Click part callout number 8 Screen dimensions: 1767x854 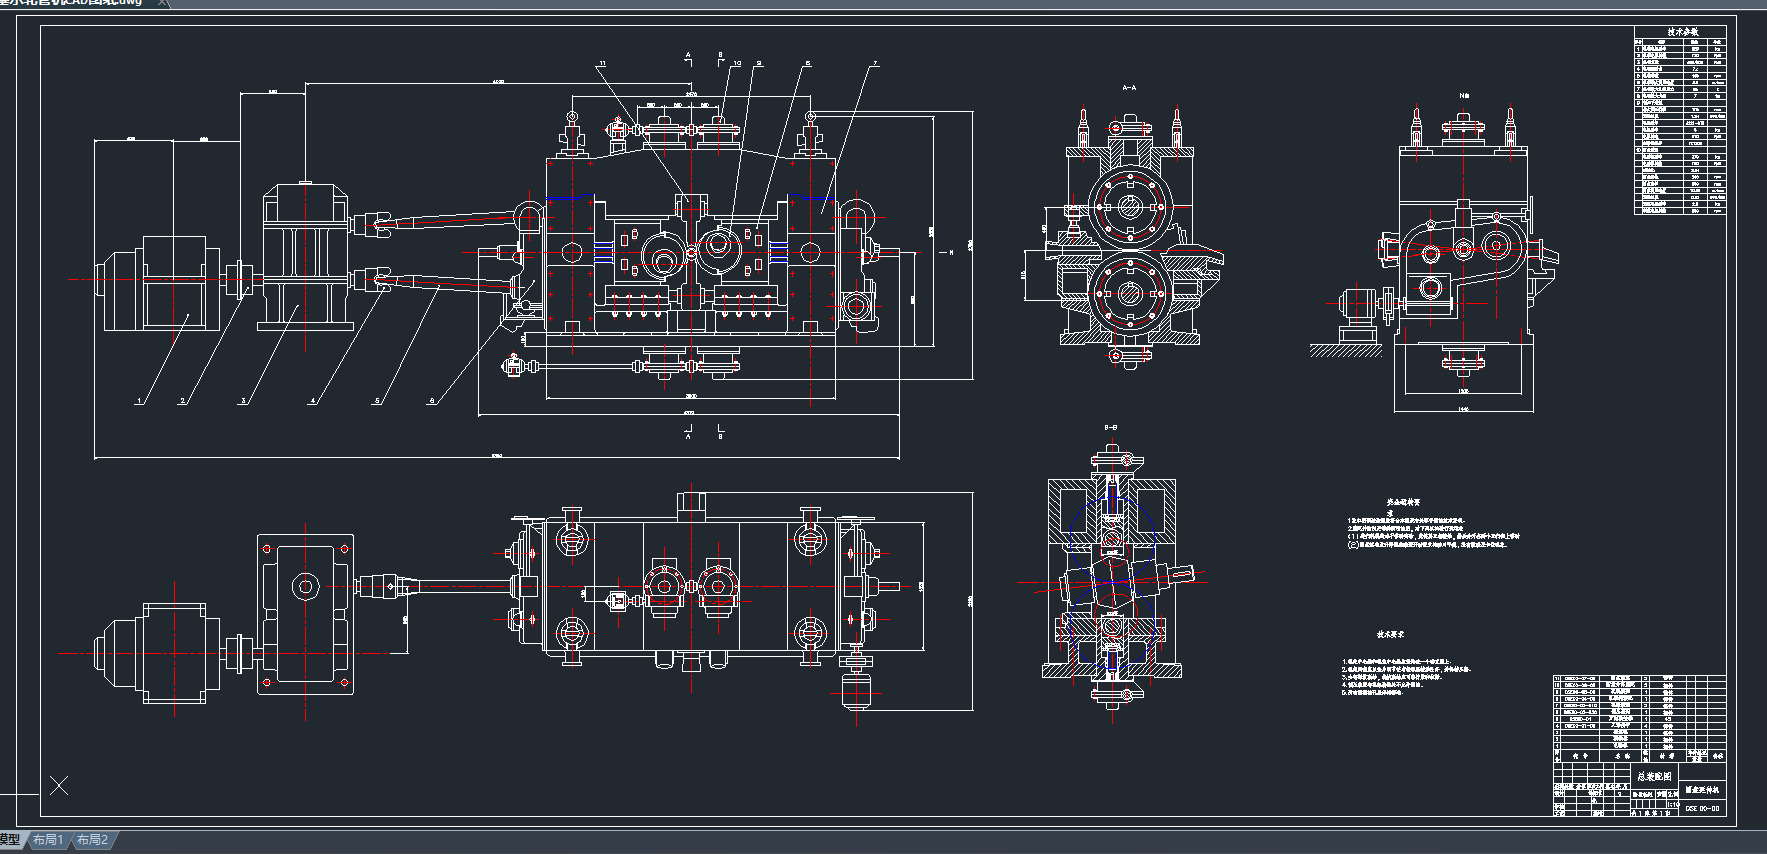click(808, 63)
